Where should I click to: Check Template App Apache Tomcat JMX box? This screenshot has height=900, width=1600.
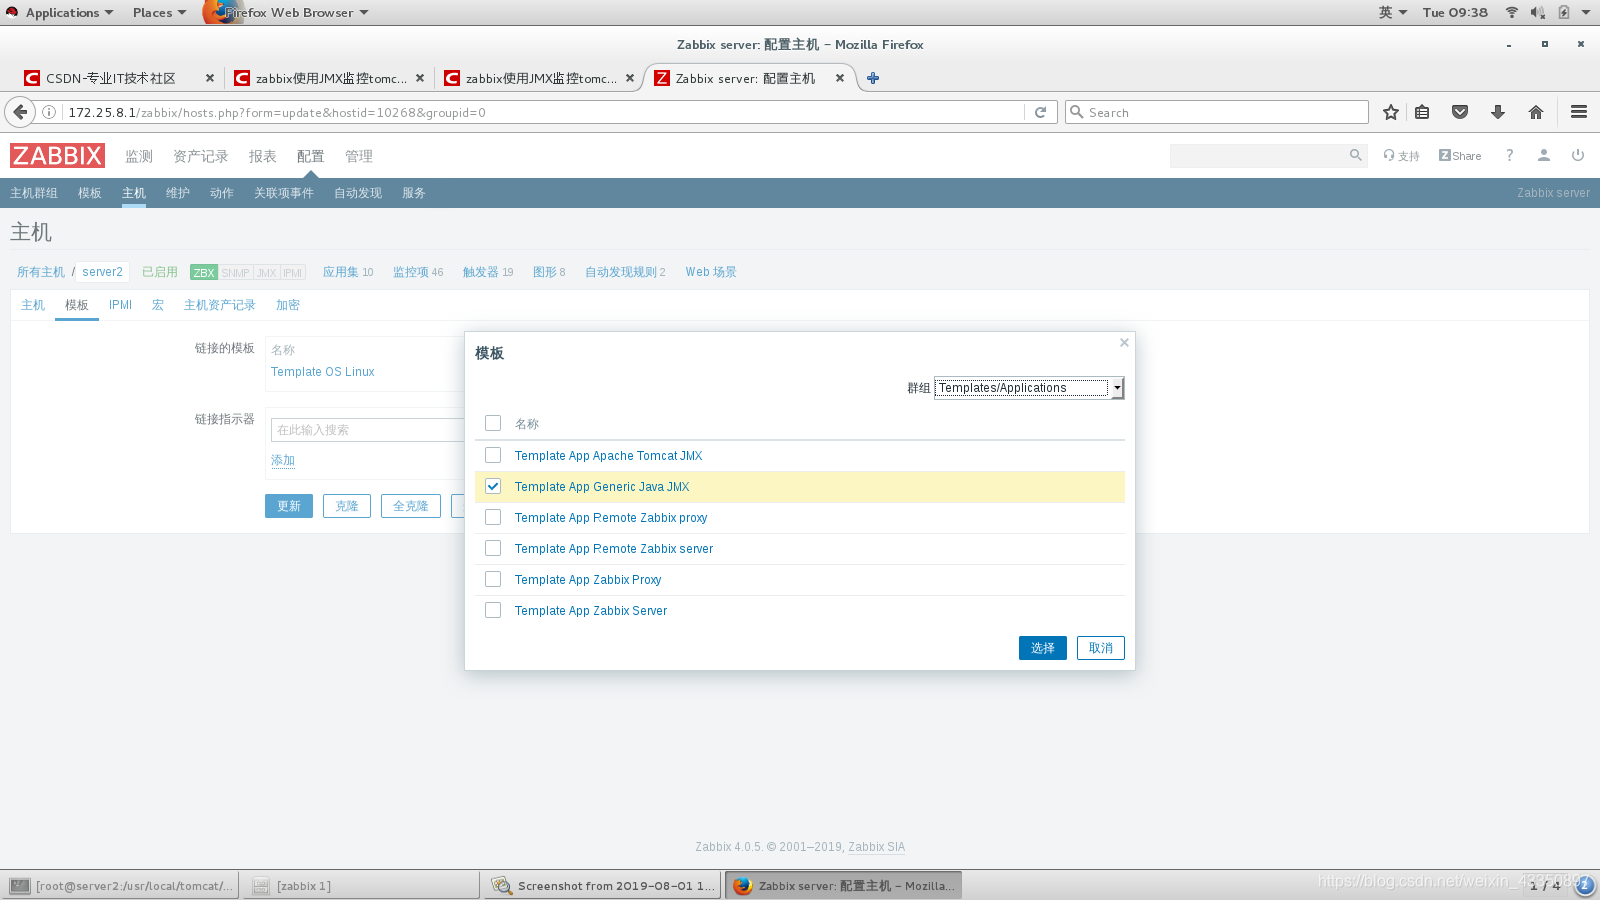click(493, 455)
